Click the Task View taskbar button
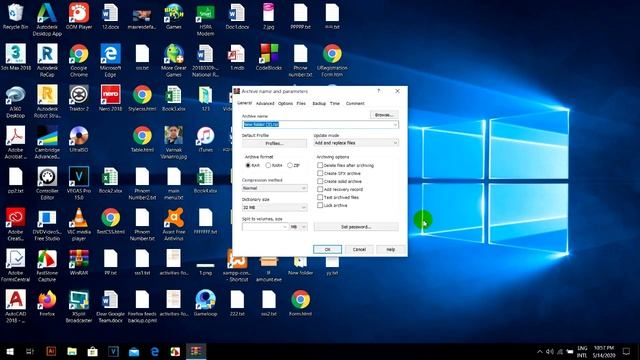640x360 pixels. point(30,351)
